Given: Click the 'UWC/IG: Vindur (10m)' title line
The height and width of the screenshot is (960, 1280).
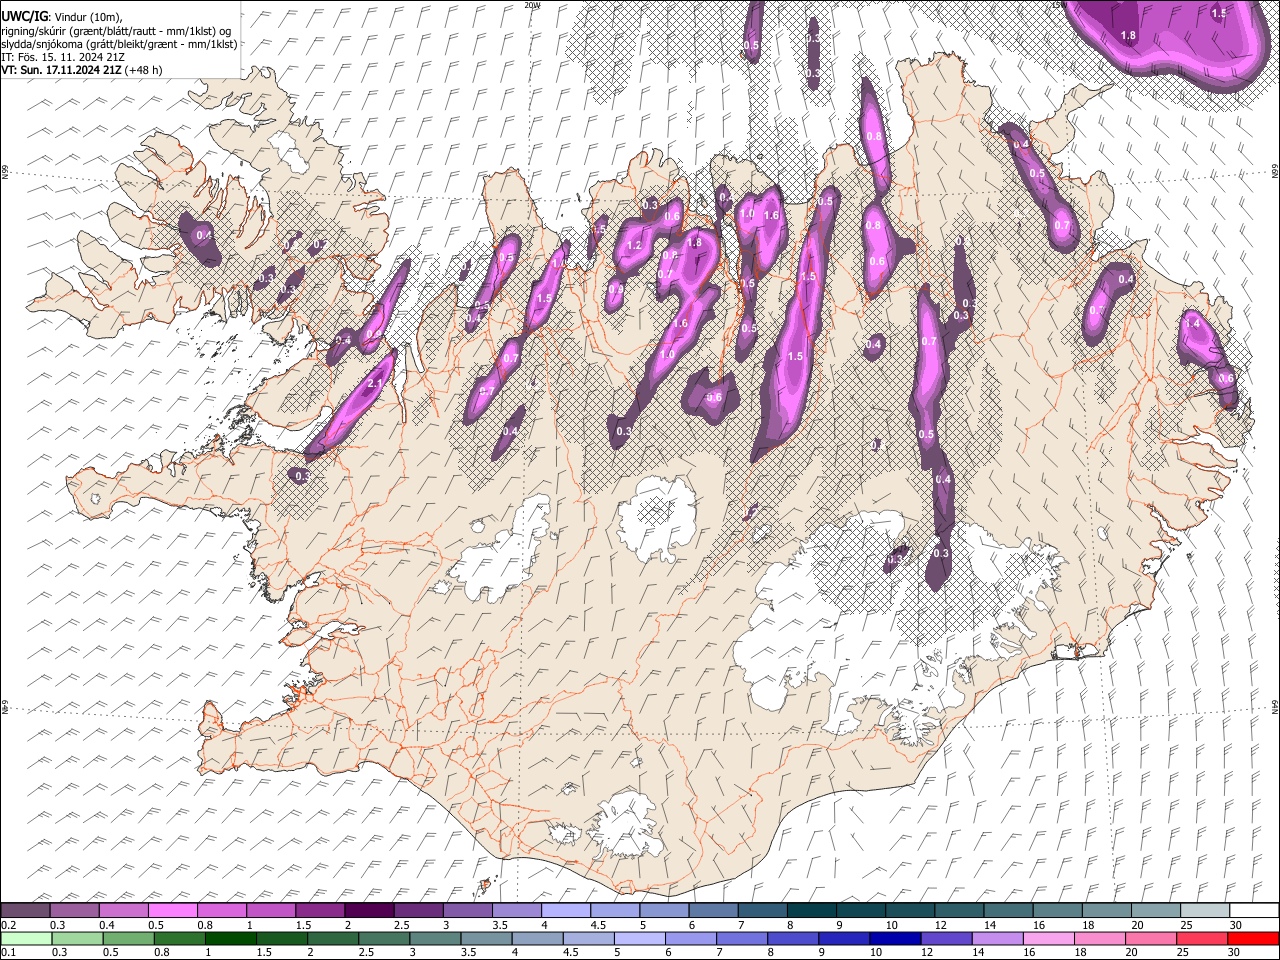Looking at the screenshot, I should coord(61,17).
